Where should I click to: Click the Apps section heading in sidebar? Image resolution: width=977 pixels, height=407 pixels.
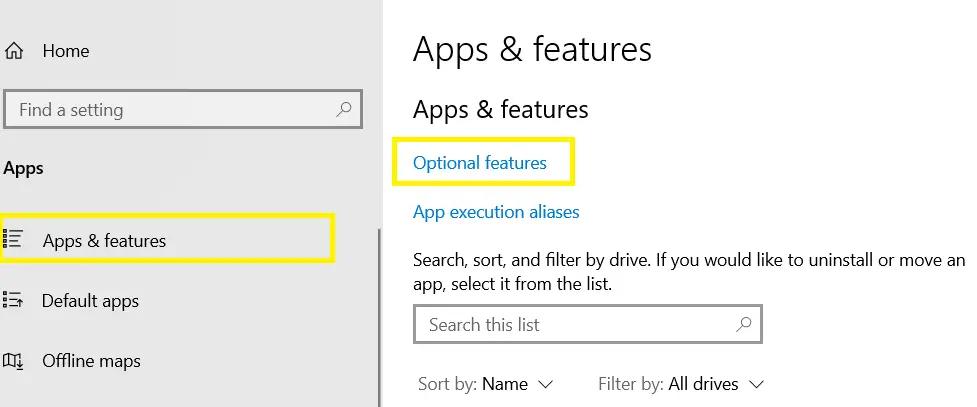tap(24, 168)
